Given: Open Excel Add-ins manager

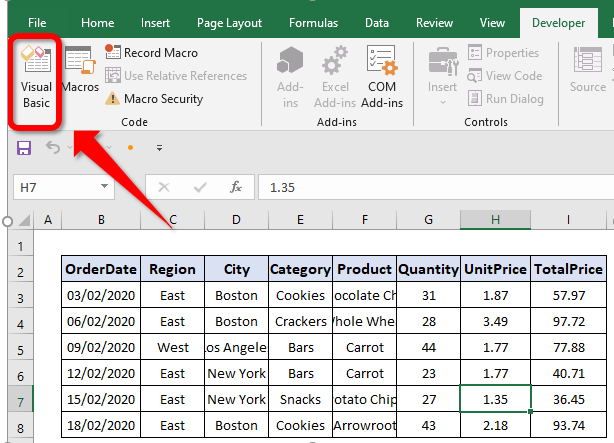Looking at the screenshot, I should pyautogui.click(x=335, y=77).
